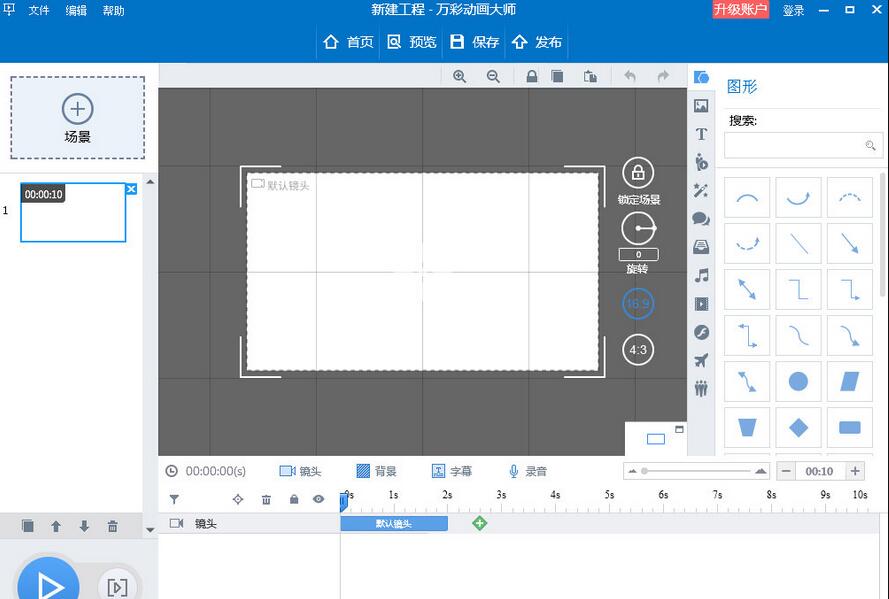Open the 帮助 menu

(113, 11)
